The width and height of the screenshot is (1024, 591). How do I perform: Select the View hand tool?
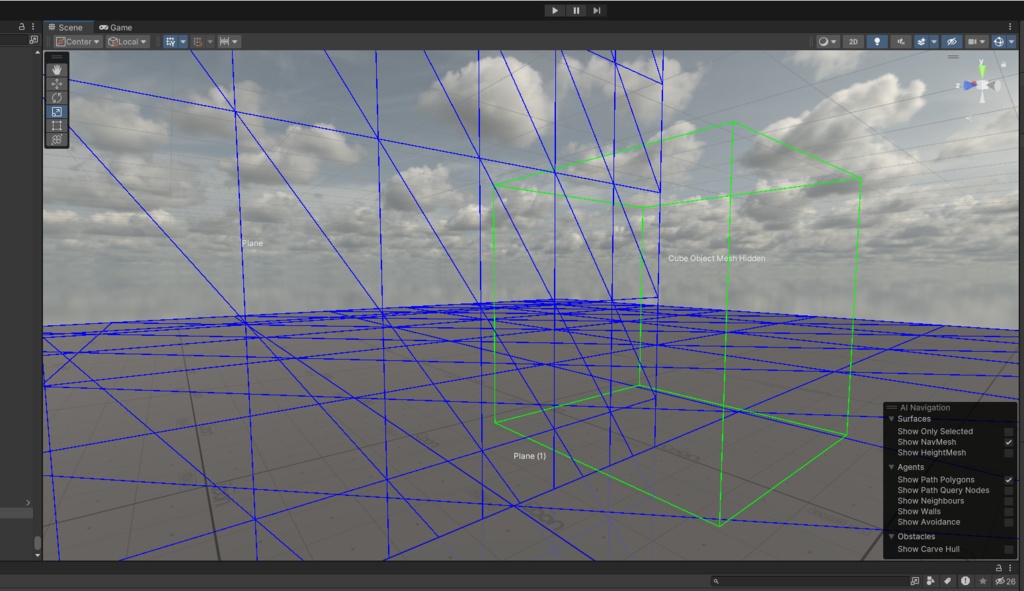(55, 69)
